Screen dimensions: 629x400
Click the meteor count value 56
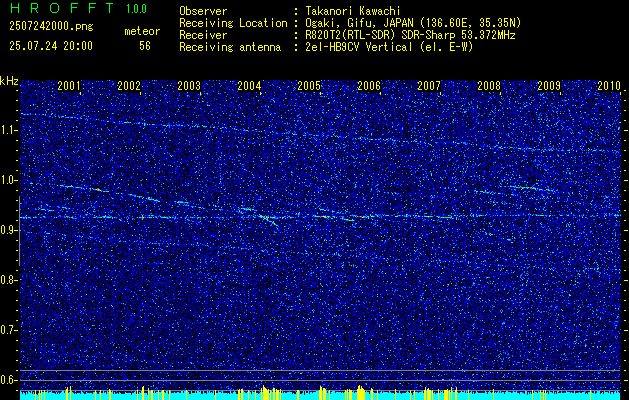coord(145,46)
